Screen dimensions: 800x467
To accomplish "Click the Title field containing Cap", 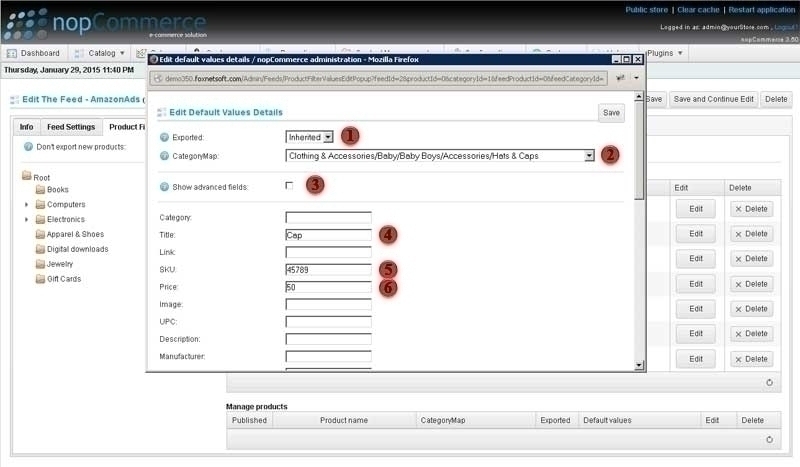I will tap(329, 235).
